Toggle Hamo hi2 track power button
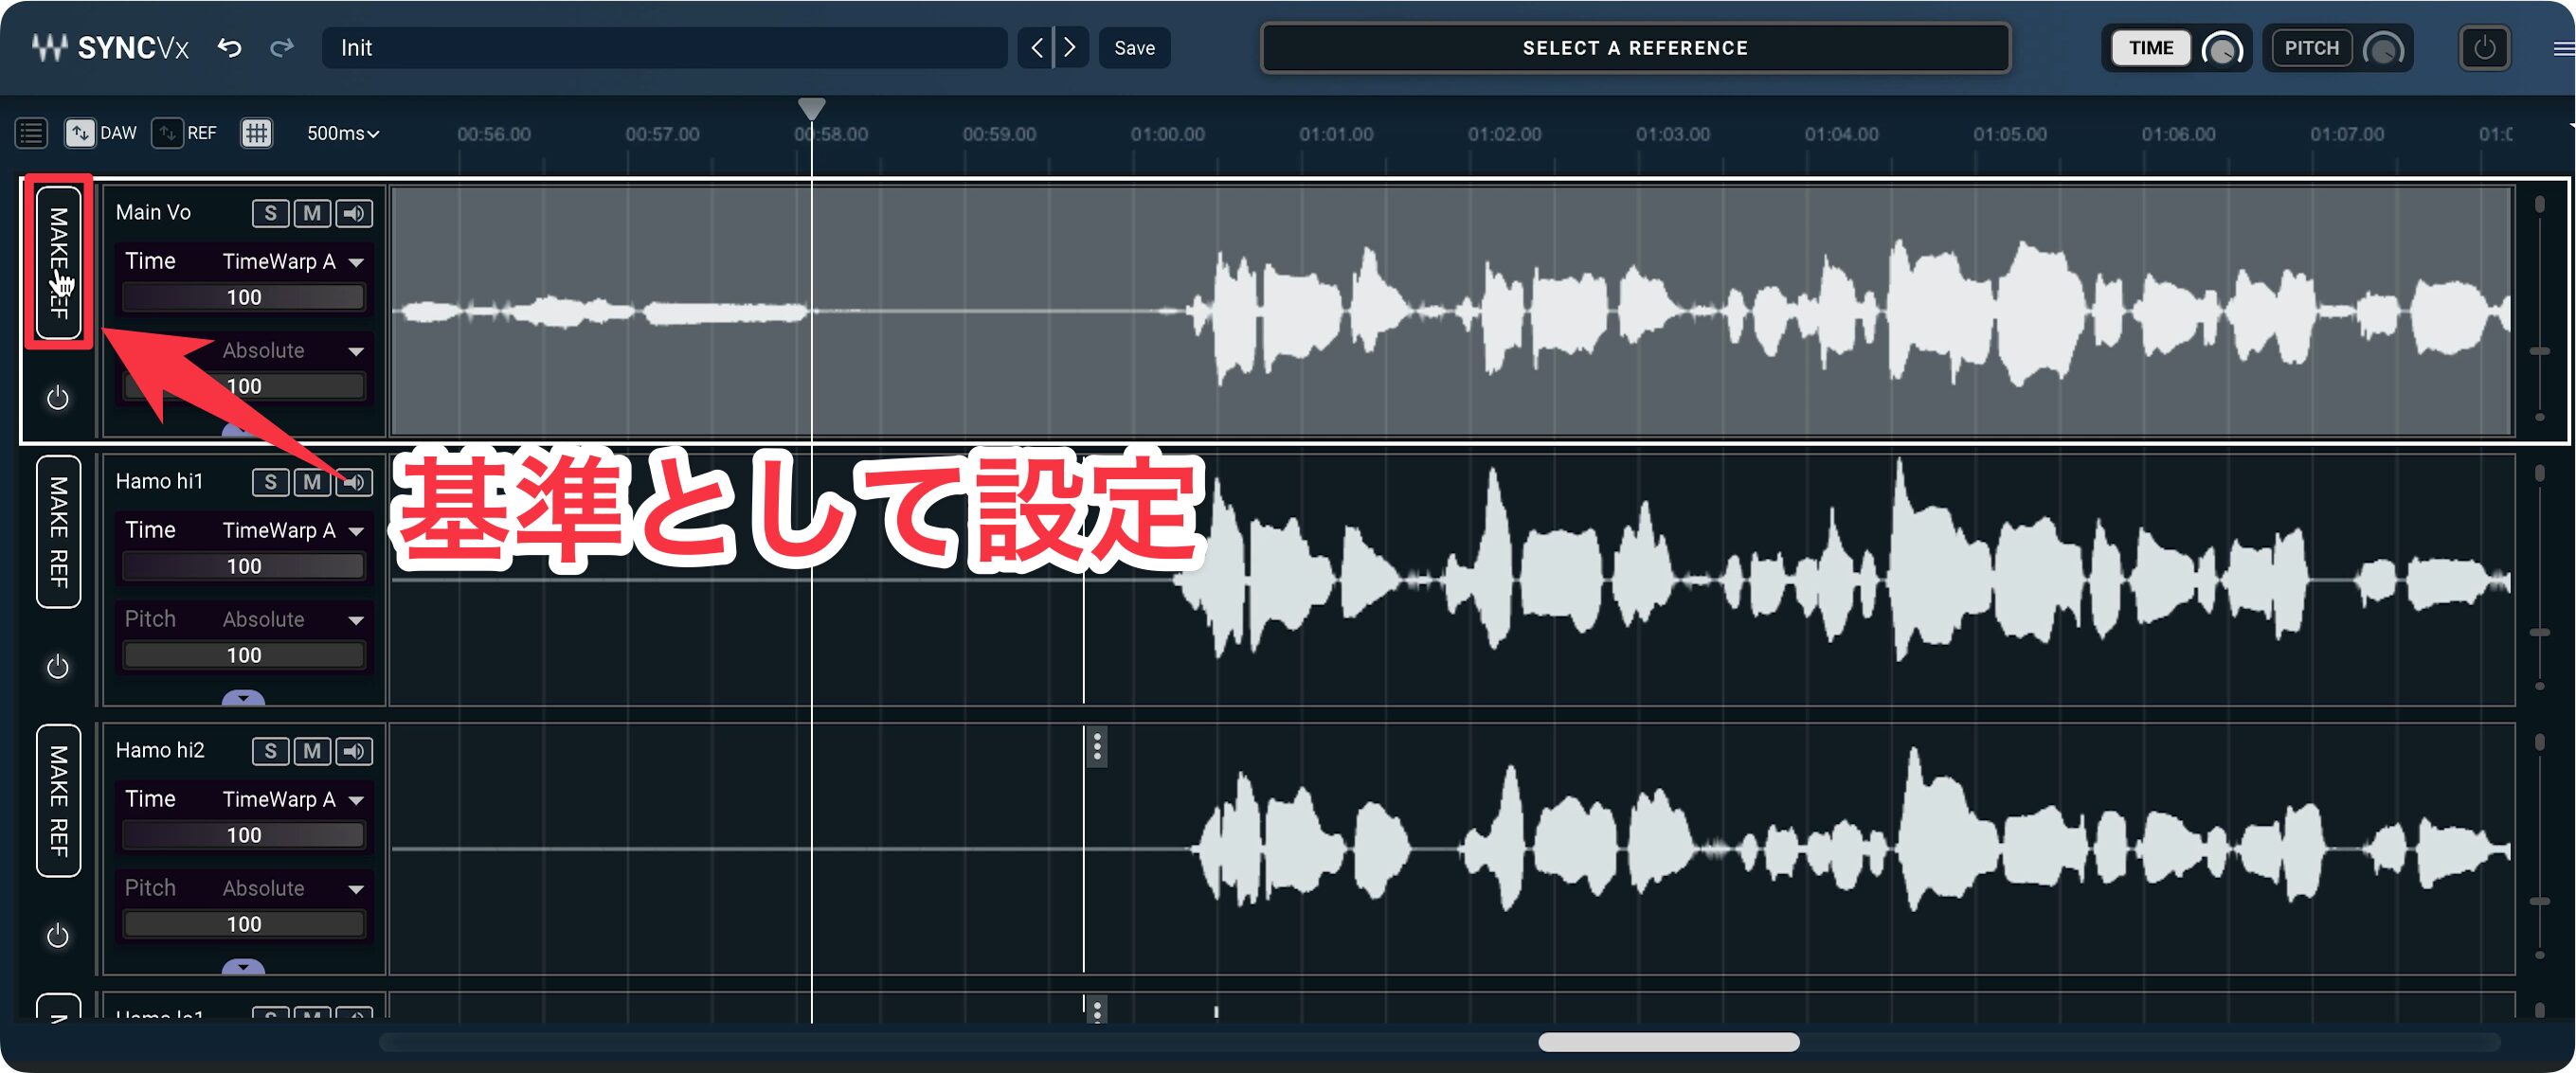 (58, 936)
